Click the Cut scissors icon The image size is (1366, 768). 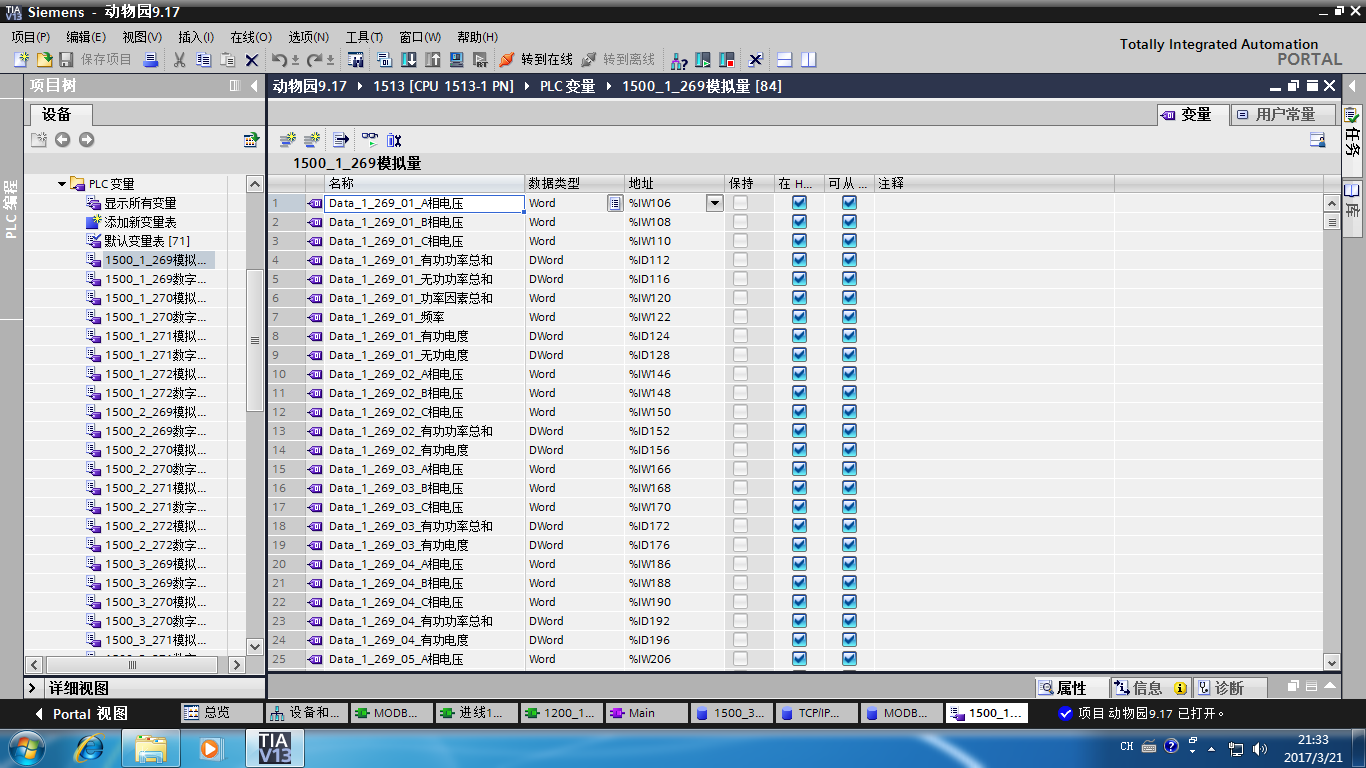tap(179, 60)
